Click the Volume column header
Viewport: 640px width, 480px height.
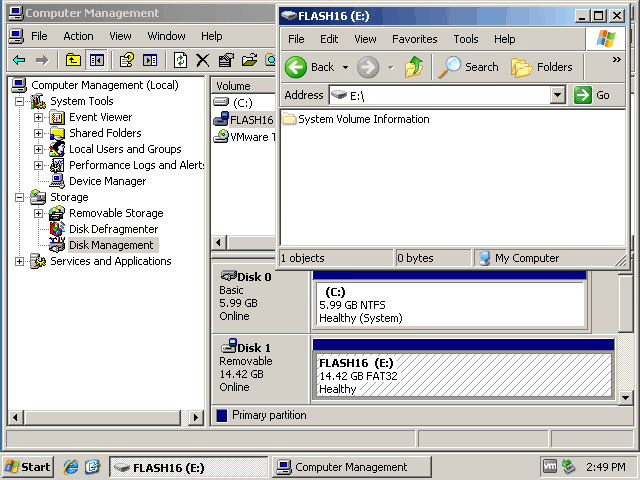click(x=243, y=86)
